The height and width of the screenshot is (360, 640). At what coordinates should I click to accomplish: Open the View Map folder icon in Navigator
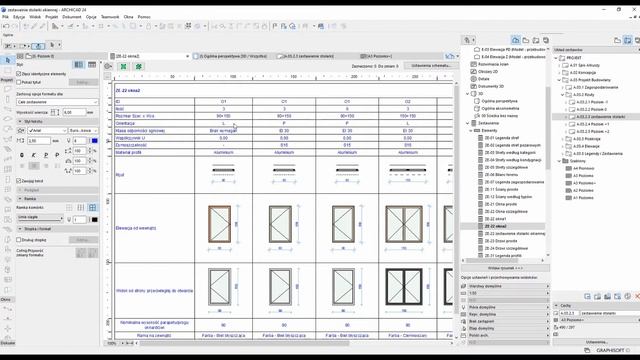pos(526,40)
